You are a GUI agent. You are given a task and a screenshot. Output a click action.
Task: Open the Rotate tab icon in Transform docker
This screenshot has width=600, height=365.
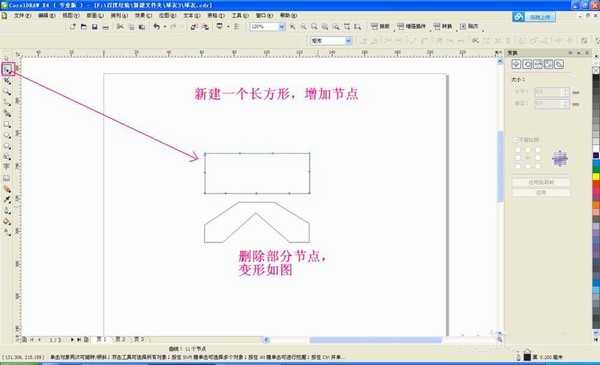click(x=527, y=65)
